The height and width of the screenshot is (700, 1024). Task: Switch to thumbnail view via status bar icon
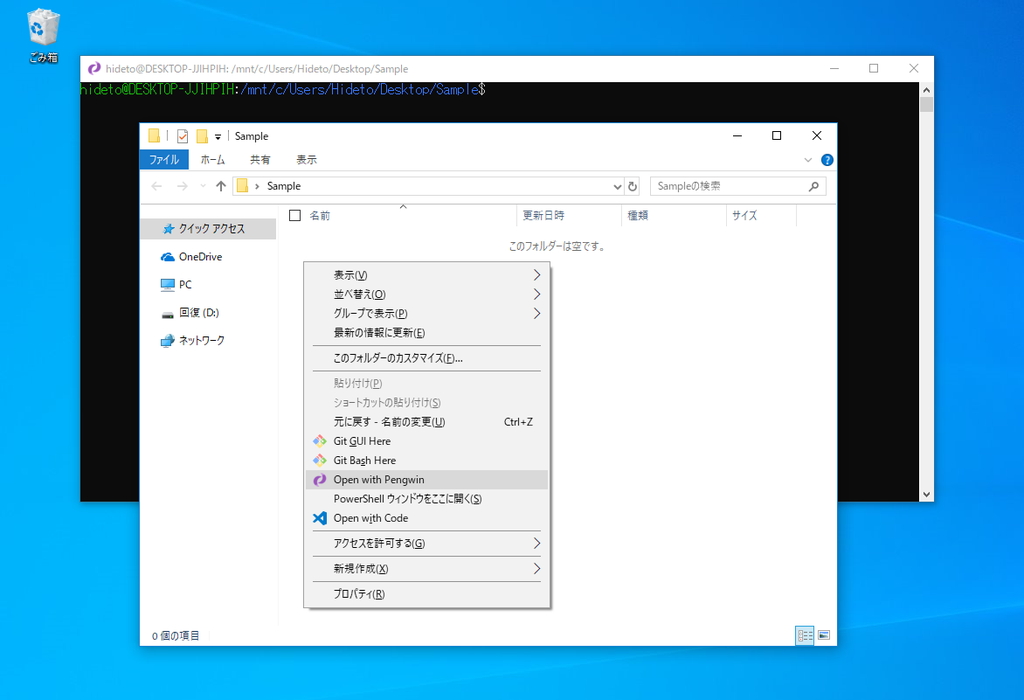coord(823,635)
